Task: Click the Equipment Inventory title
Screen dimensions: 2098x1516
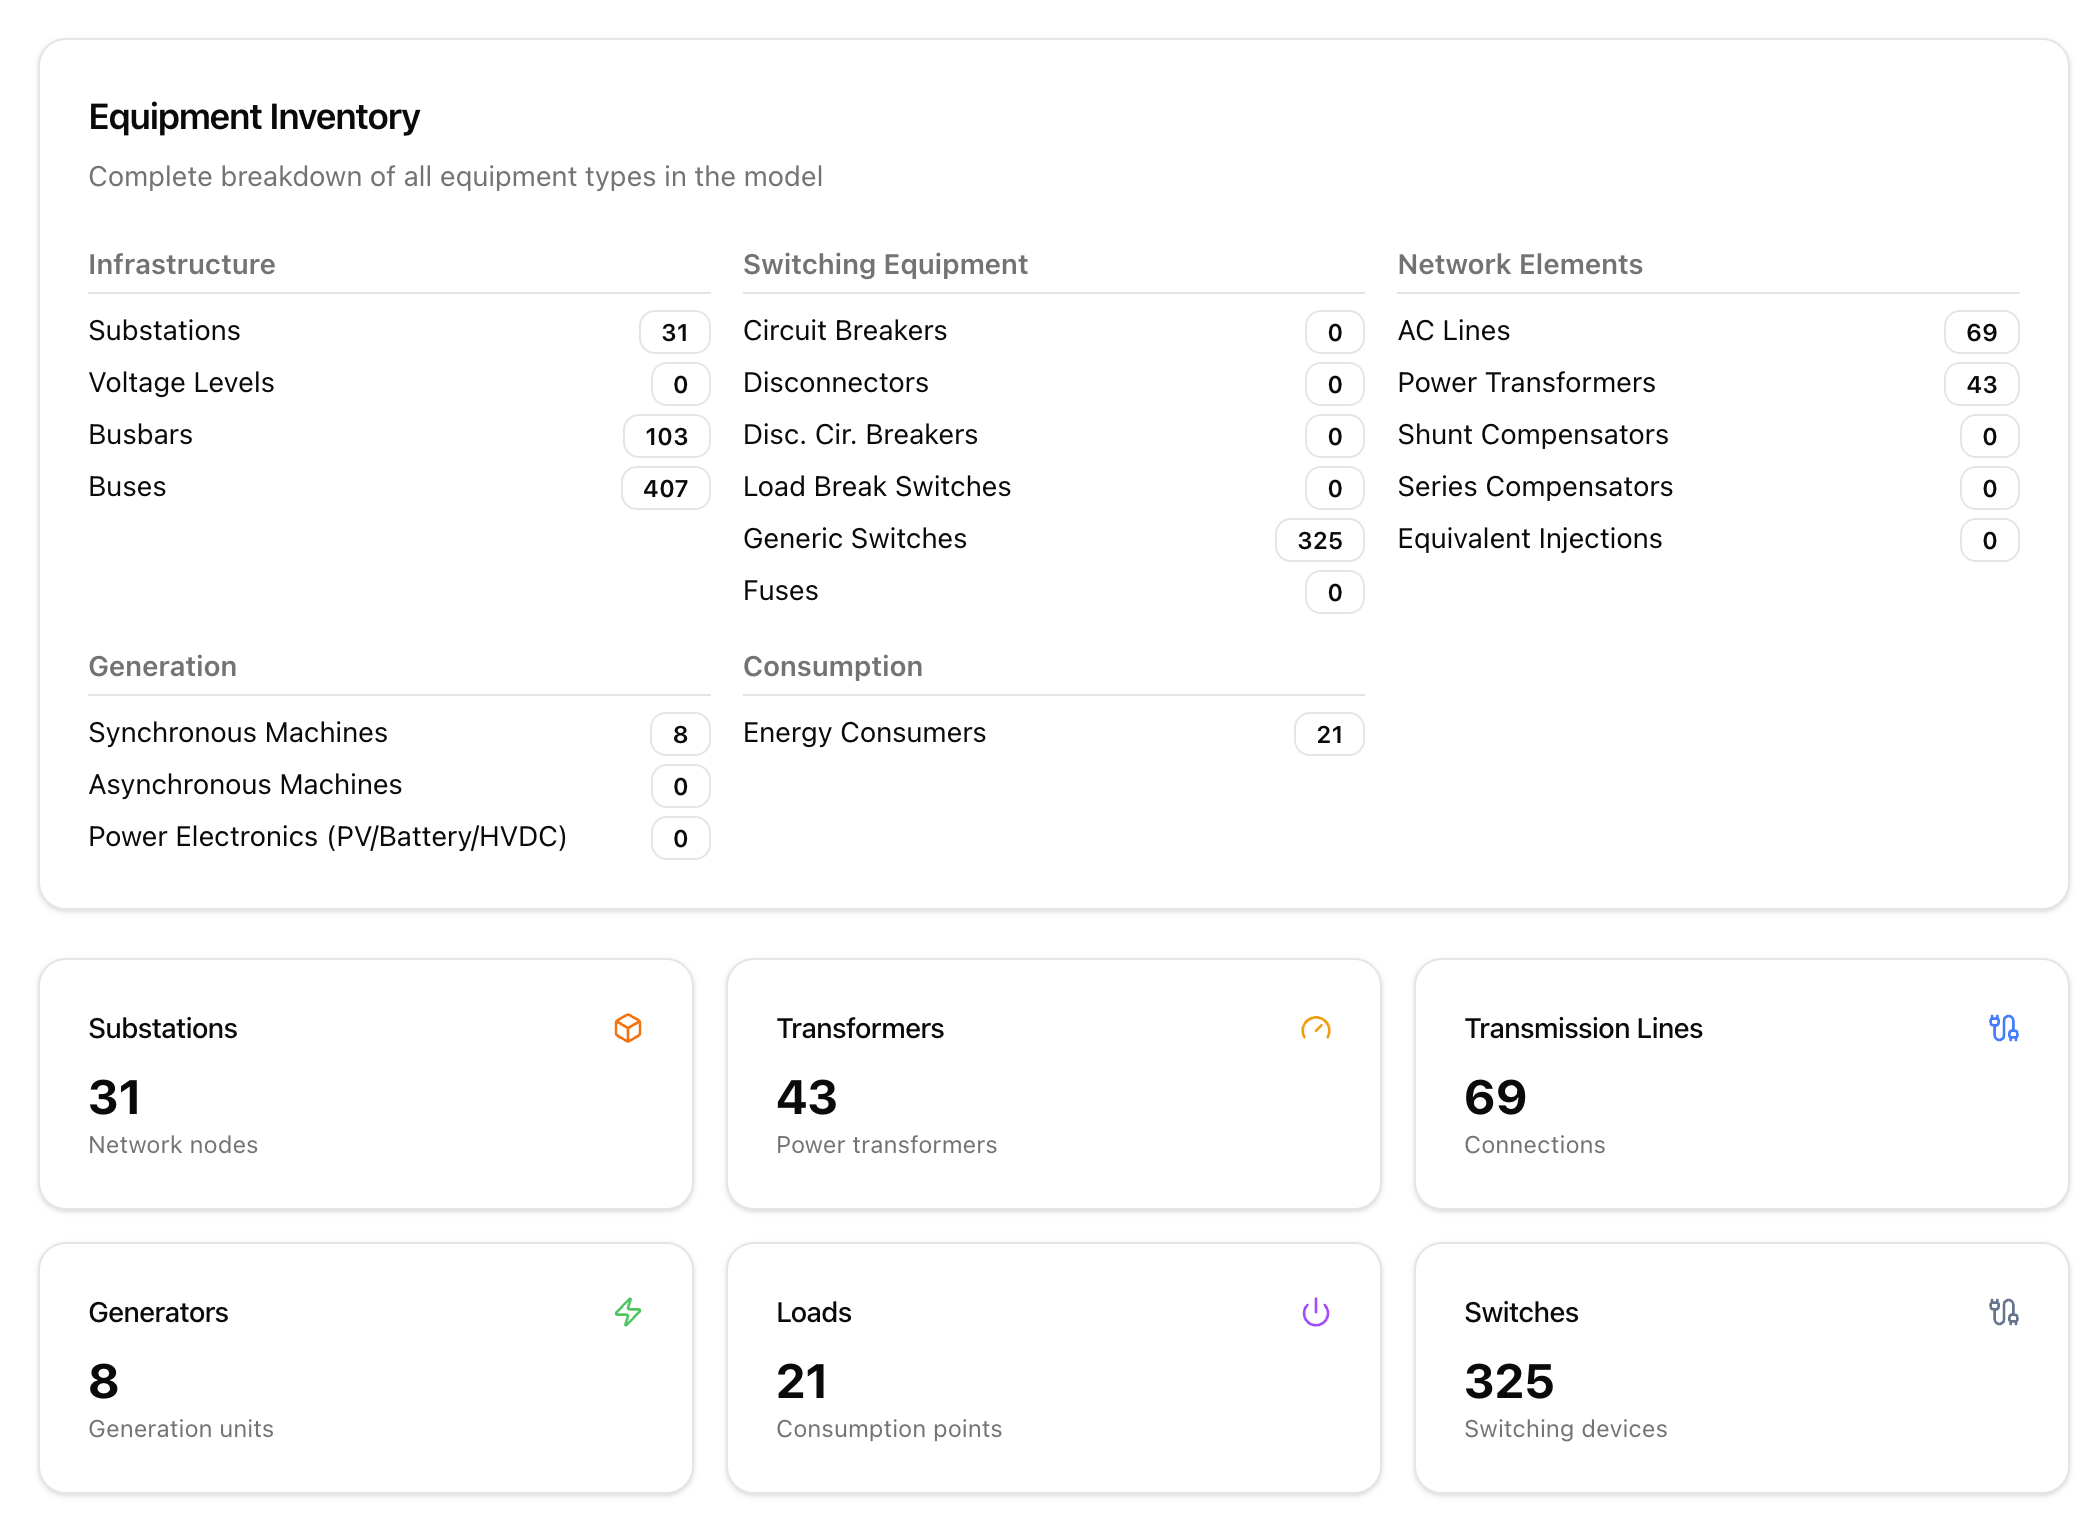Action: pos(254,117)
